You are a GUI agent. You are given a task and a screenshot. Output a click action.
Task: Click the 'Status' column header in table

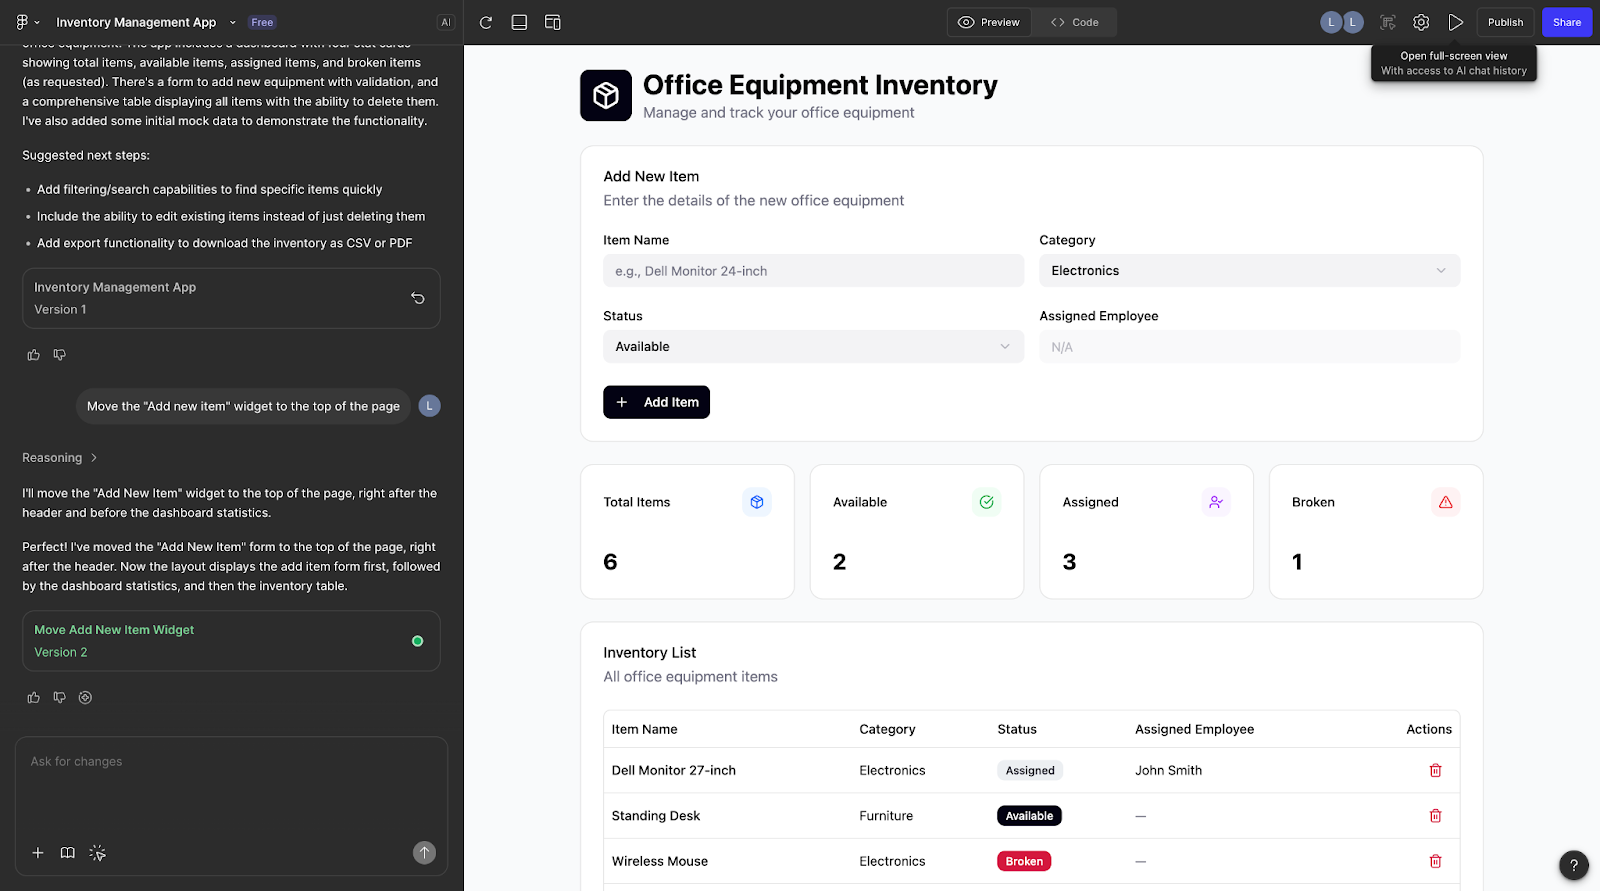point(1017,729)
